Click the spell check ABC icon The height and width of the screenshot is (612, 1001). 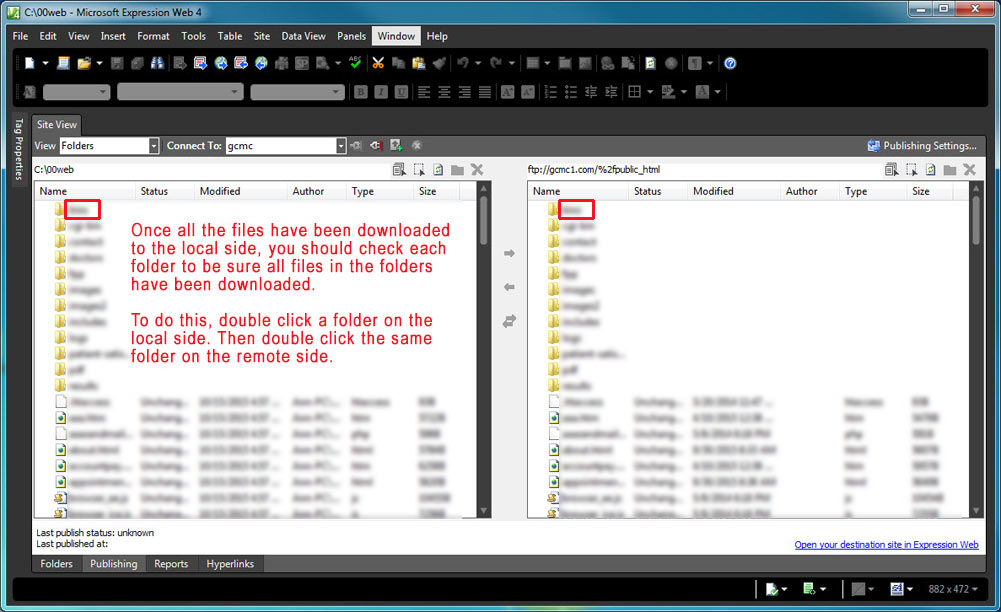(x=356, y=63)
